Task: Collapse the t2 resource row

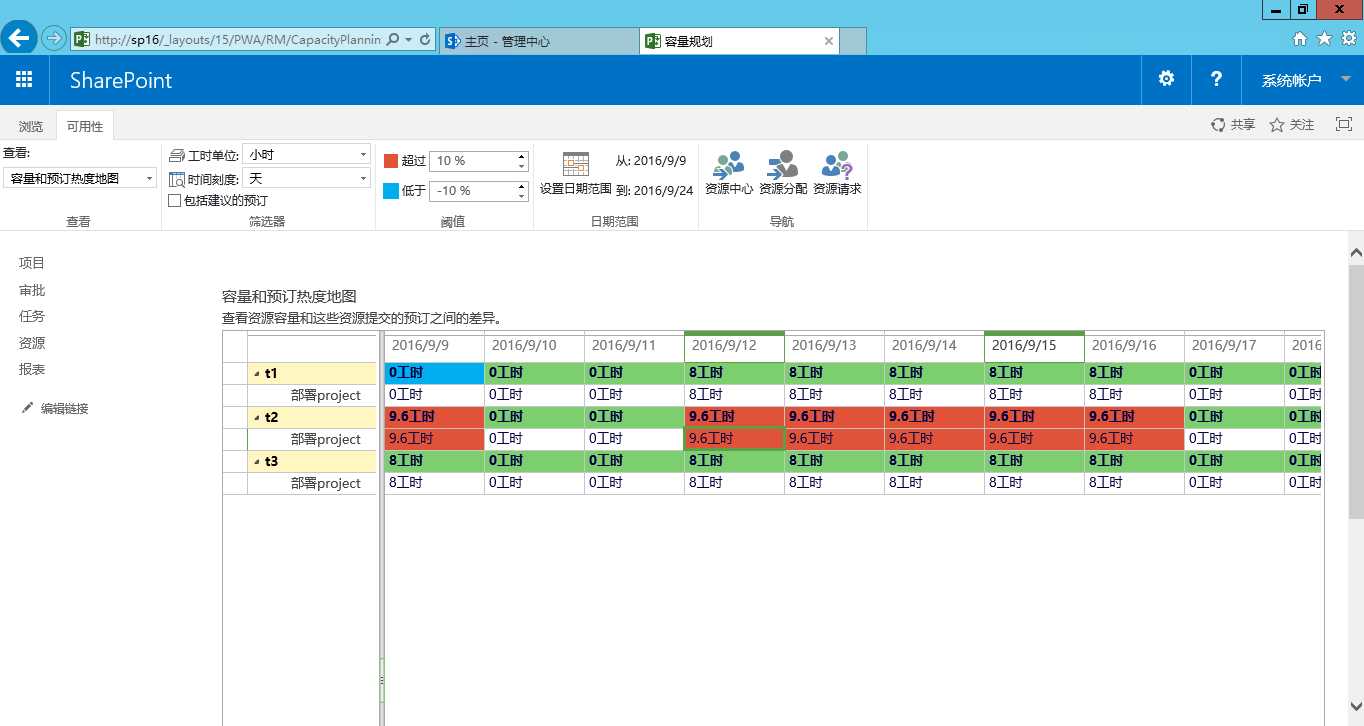Action: [x=256, y=418]
